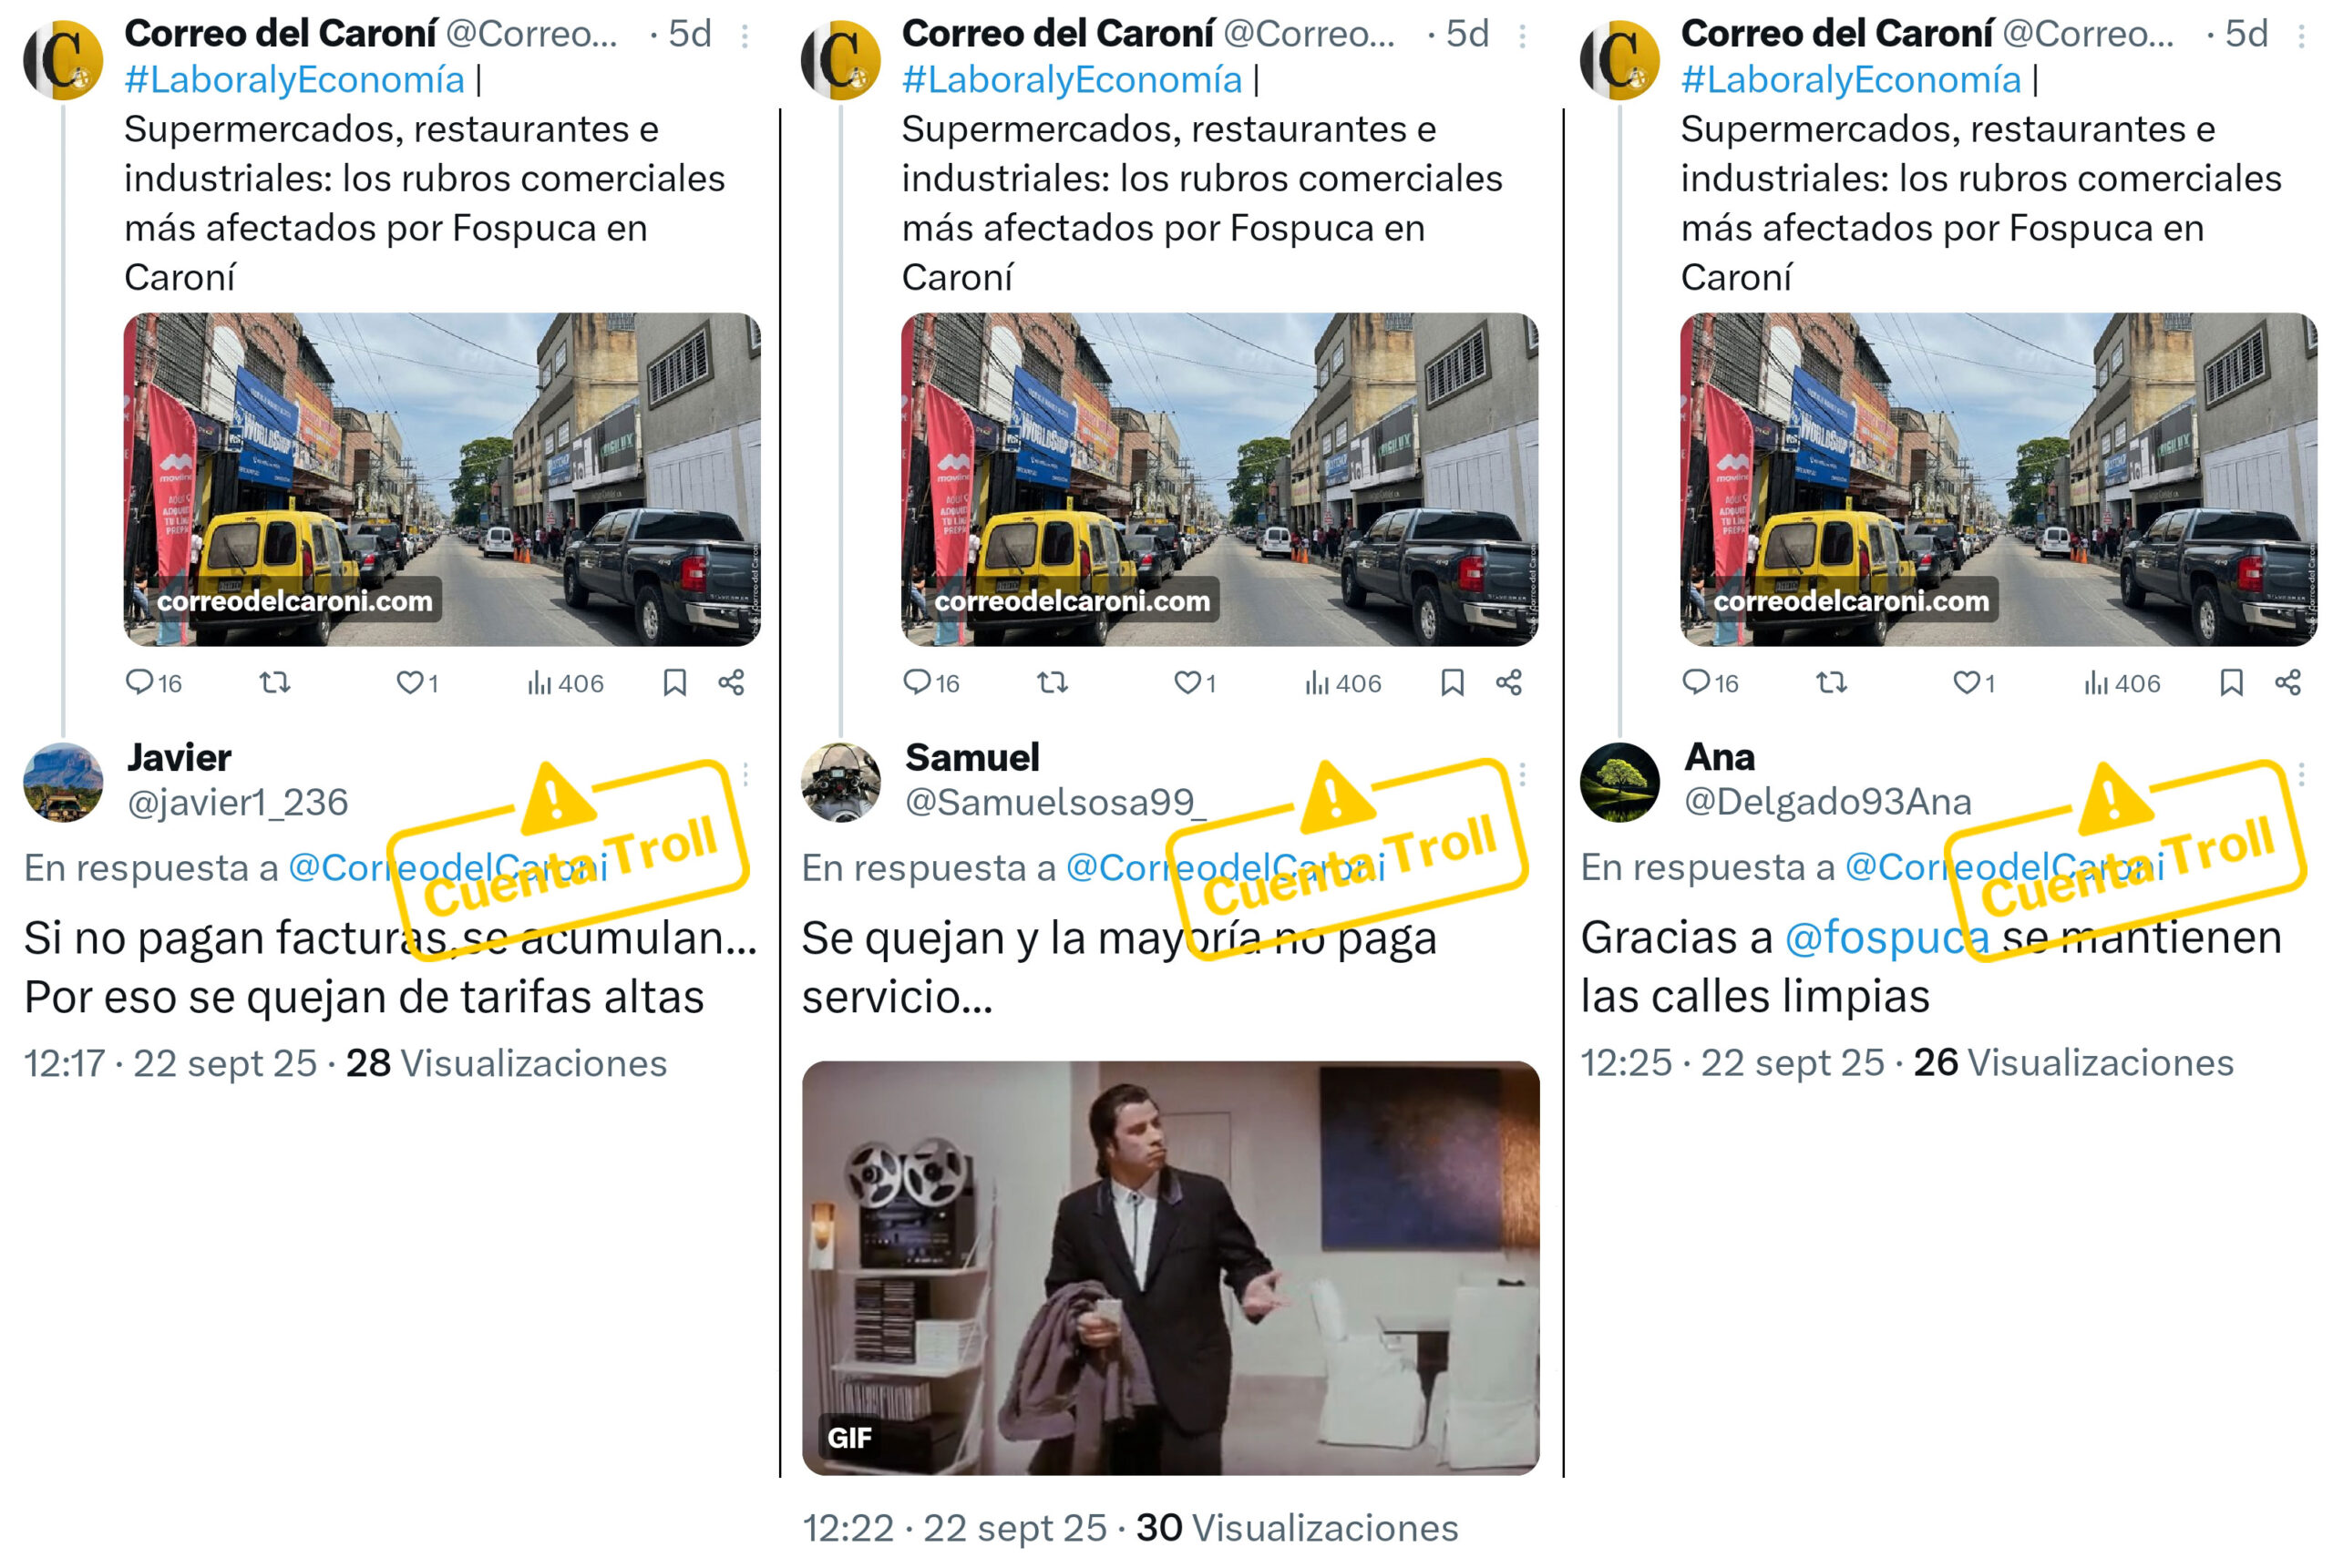Play the confused Travolta GIF

pos(1170,1267)
